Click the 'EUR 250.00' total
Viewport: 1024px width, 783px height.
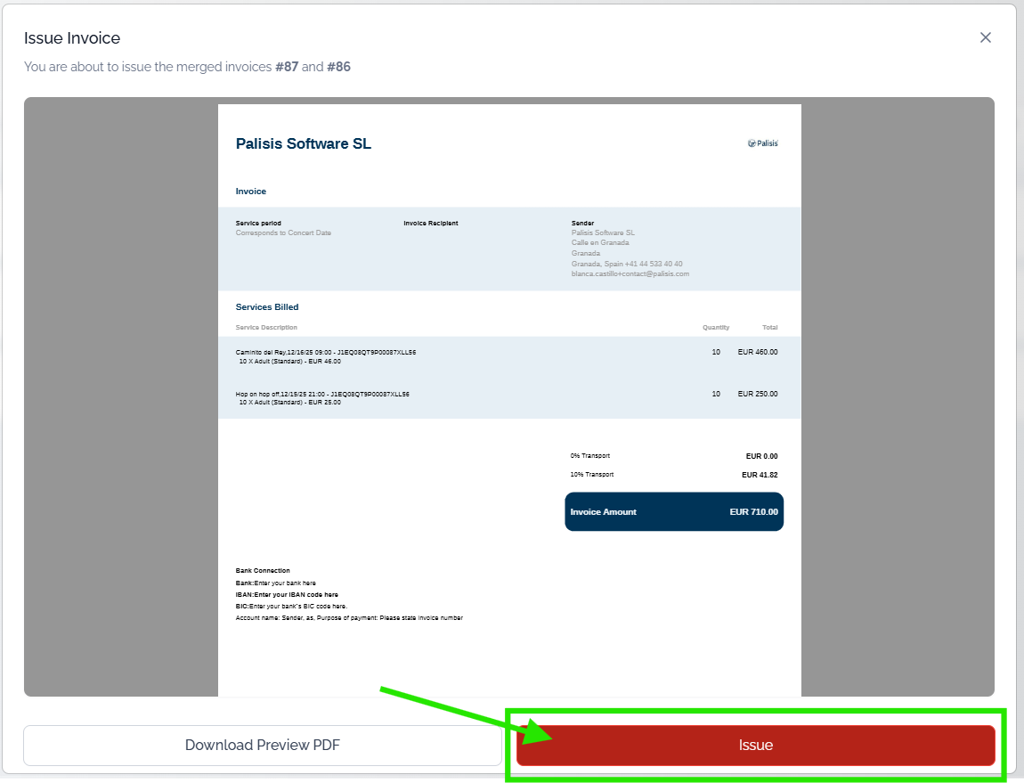[758, 394]
